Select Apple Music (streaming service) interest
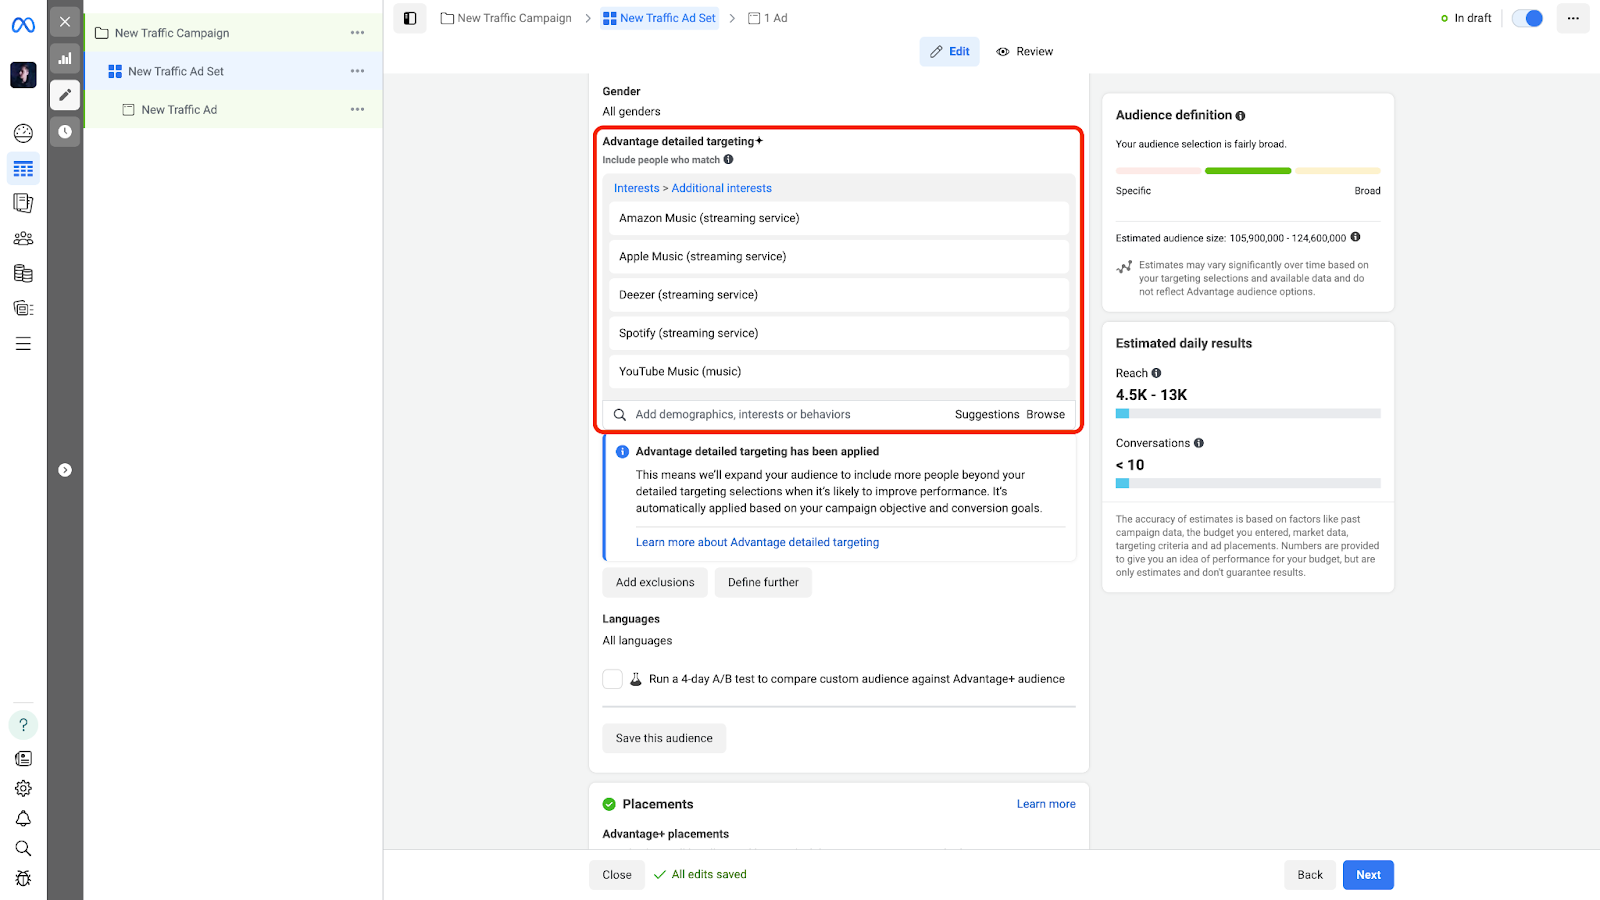The height and width of the screenshot is (900, 1600). point(839,257)
